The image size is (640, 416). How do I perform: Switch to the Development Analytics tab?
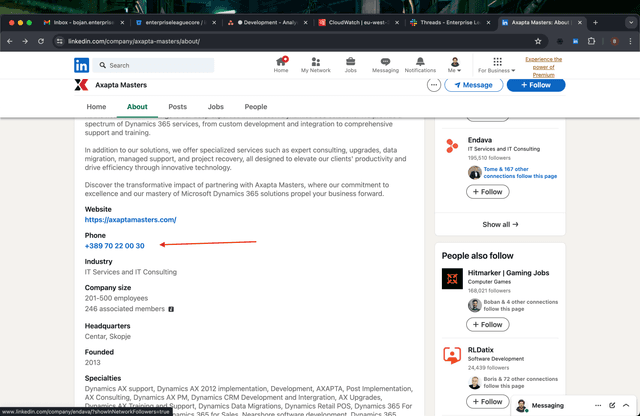267,22
